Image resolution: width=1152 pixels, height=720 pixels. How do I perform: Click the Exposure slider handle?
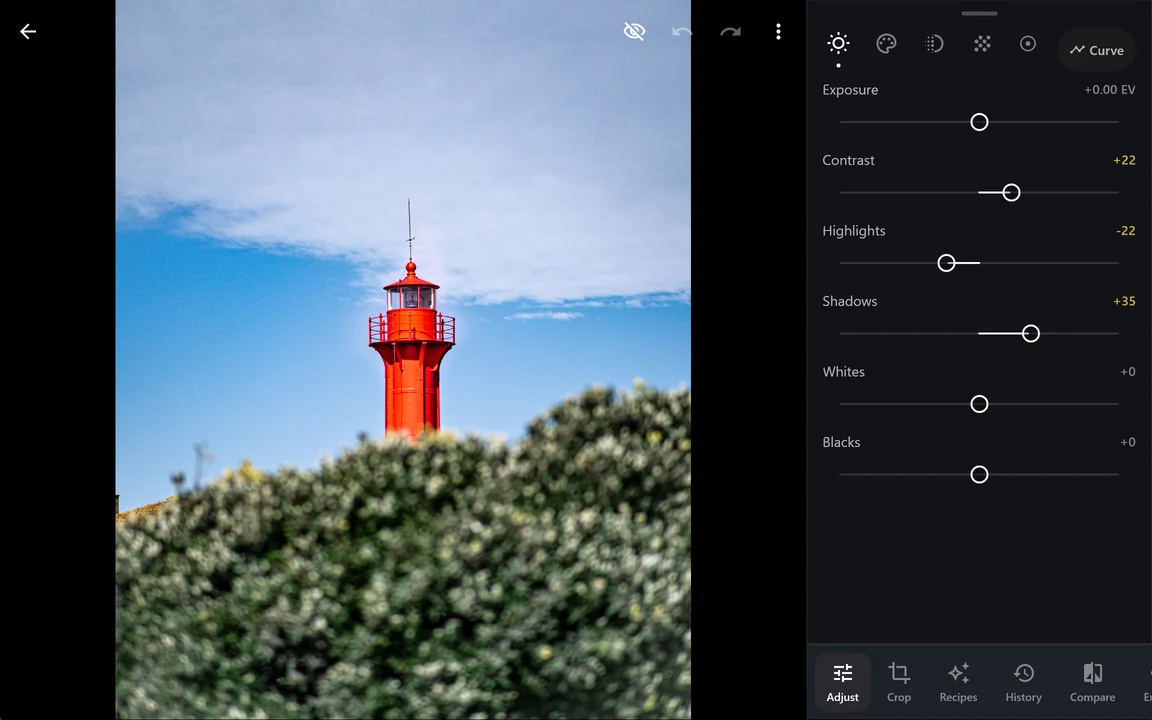pyautogui.click(x=979, y=122)
